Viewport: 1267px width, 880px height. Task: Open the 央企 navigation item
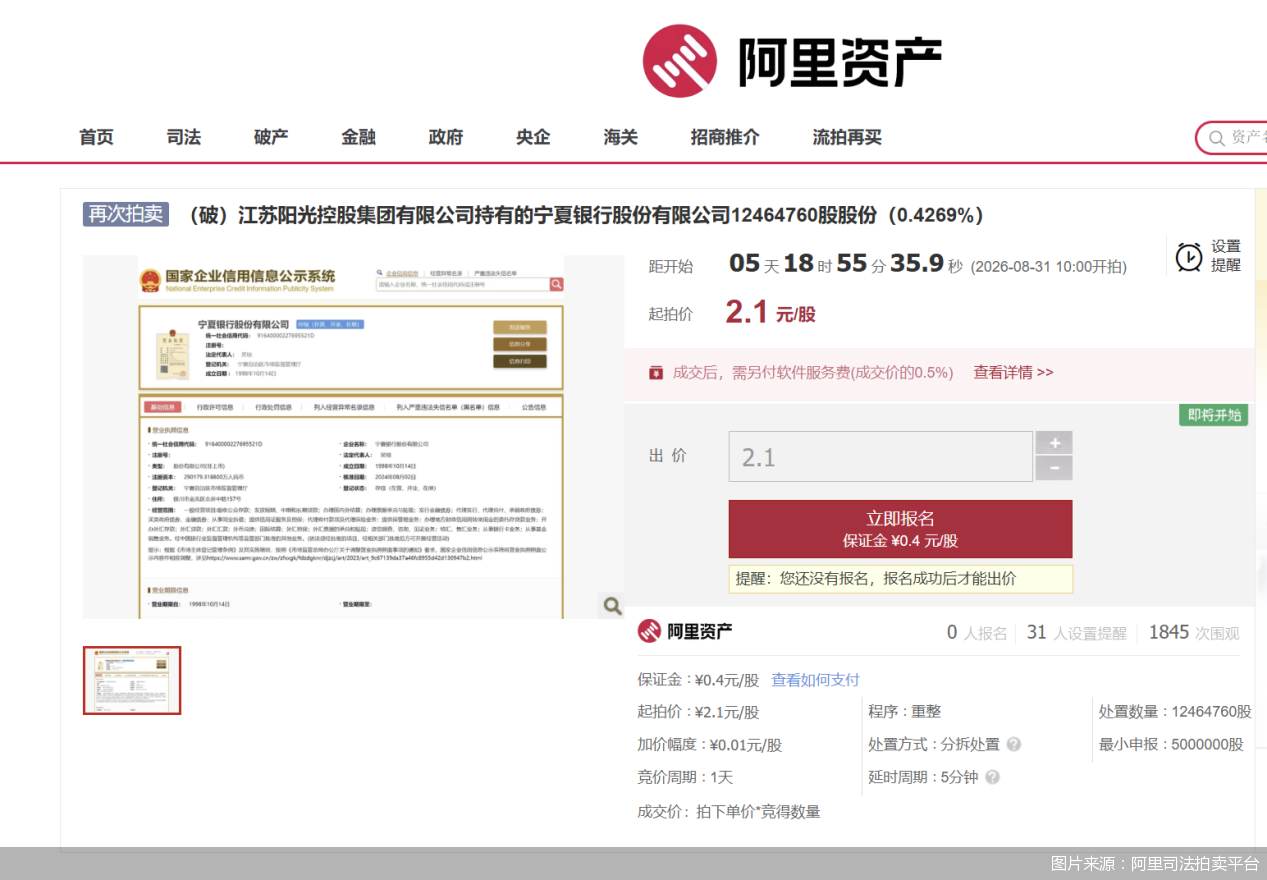(533, 137)
